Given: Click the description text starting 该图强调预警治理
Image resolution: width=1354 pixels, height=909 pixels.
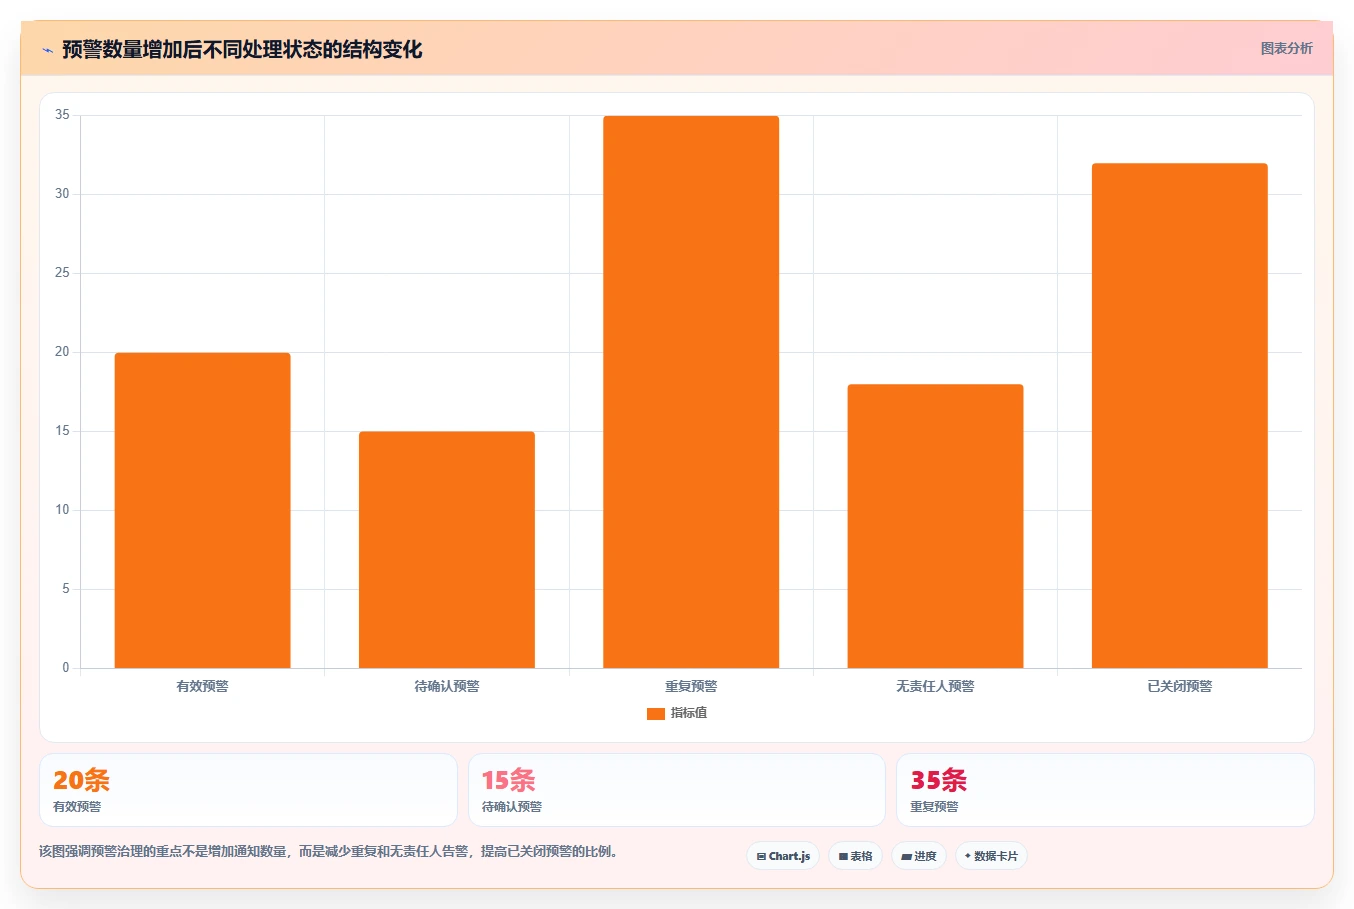Looking at the screenshot, I should (x=330, y=852).
